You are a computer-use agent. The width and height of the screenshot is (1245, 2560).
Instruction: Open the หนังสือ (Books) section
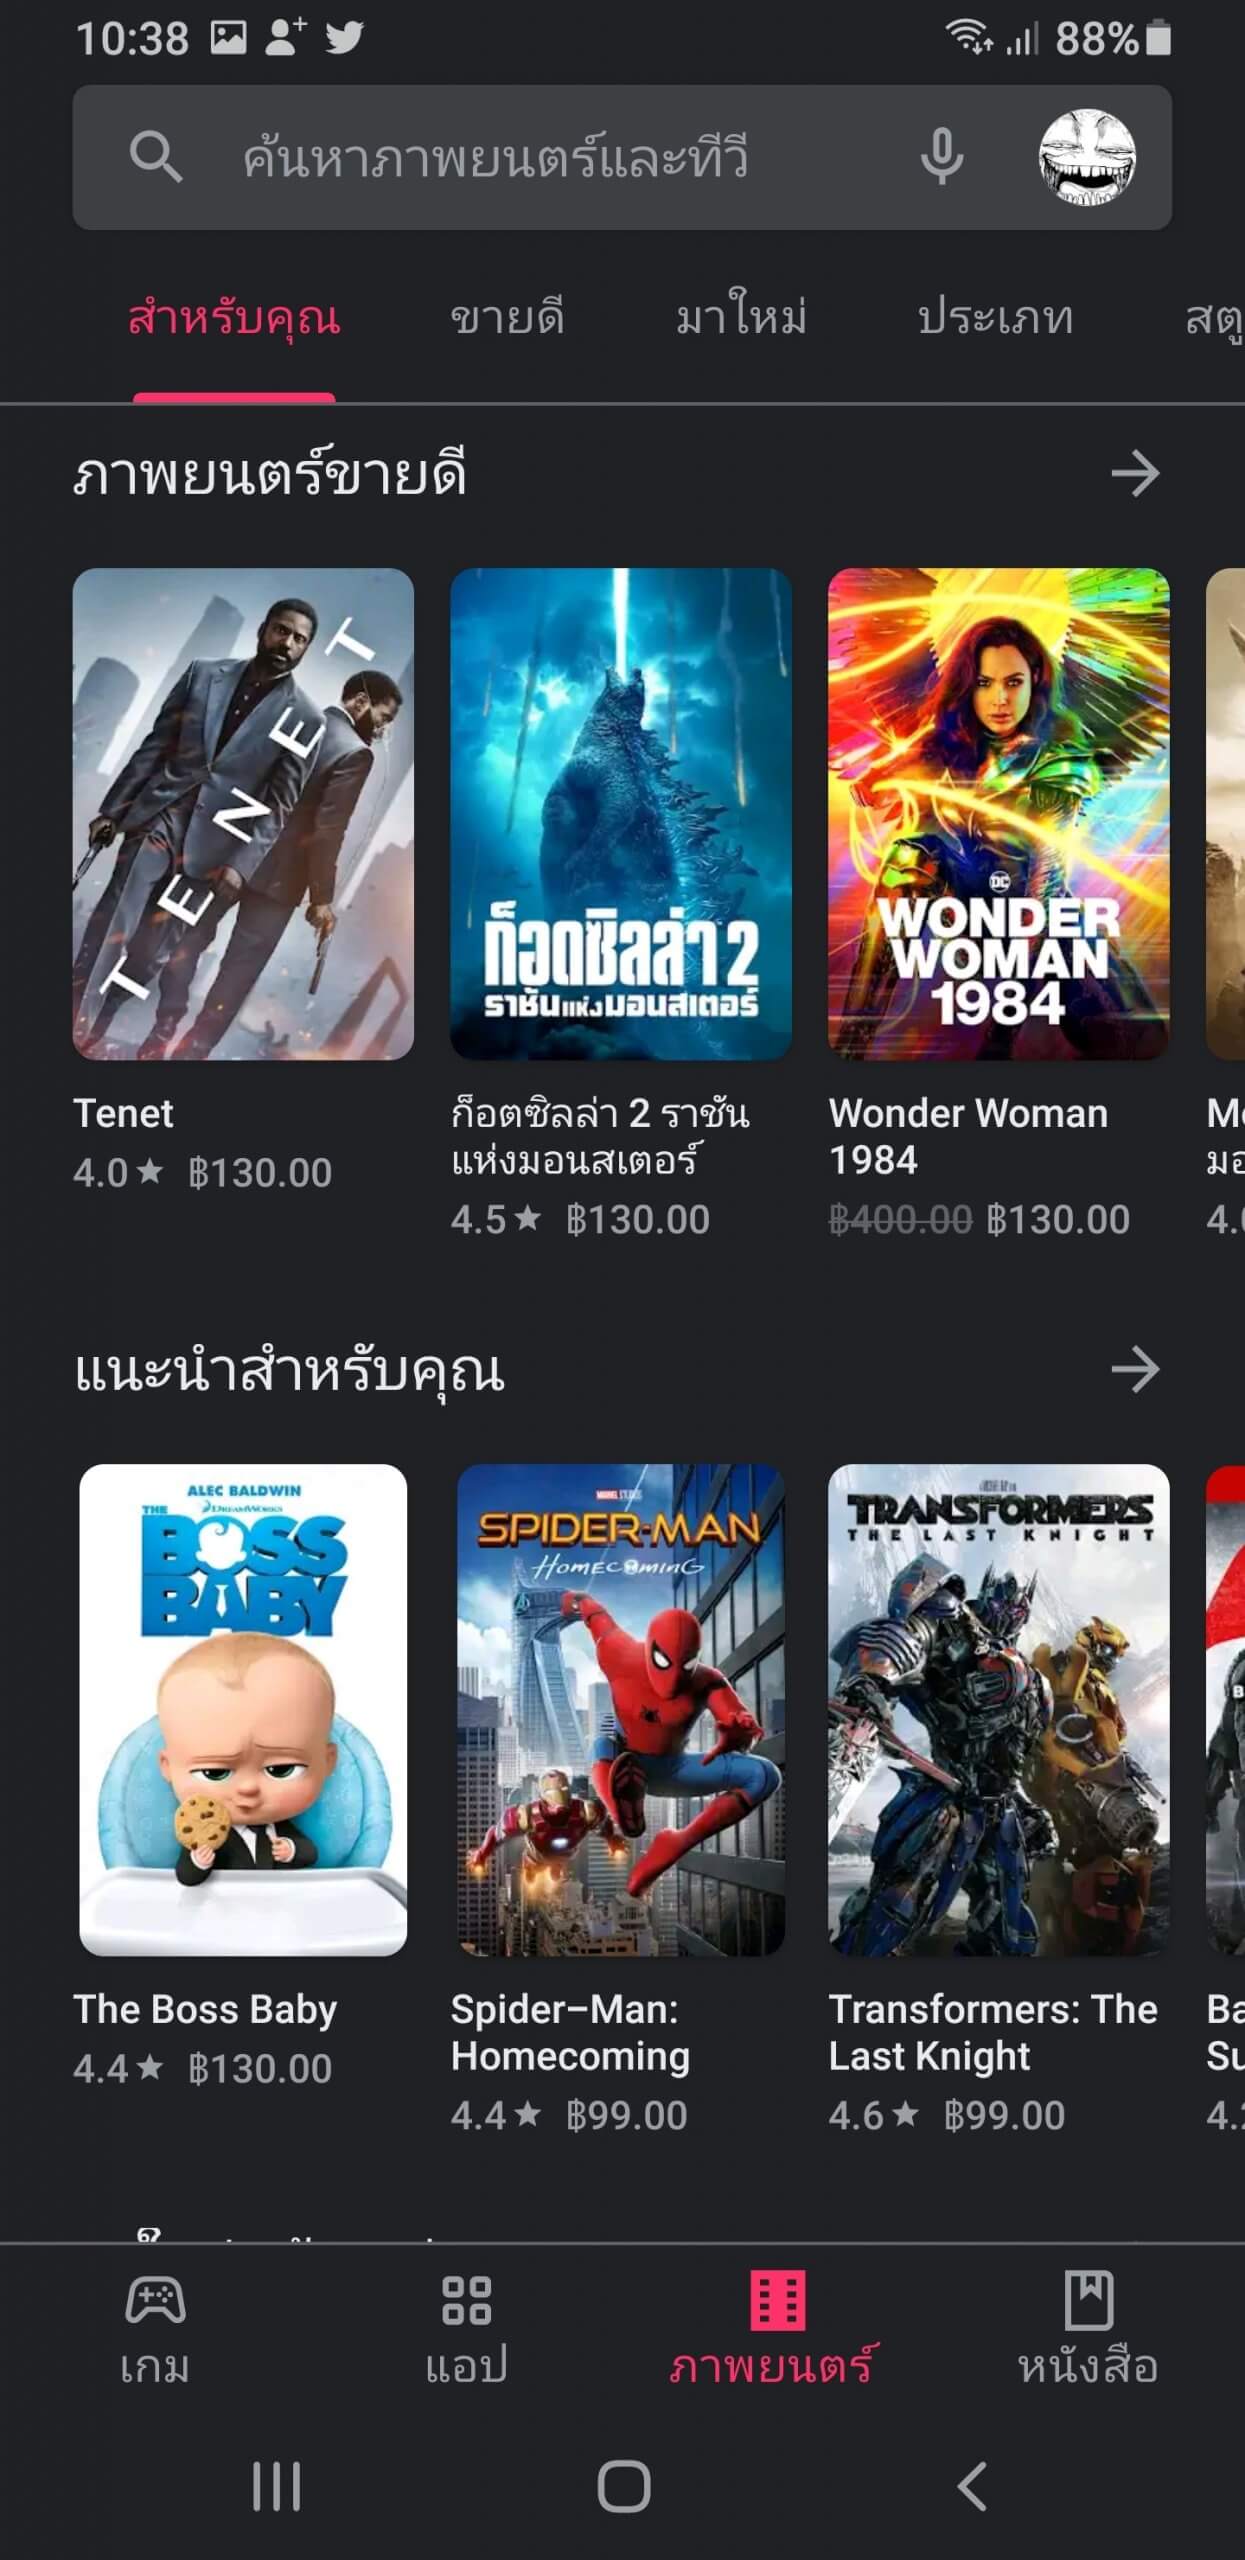tap(1088, 2330)
